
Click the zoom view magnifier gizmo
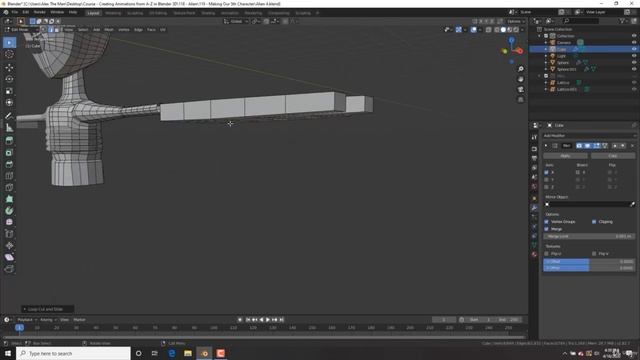520,69
